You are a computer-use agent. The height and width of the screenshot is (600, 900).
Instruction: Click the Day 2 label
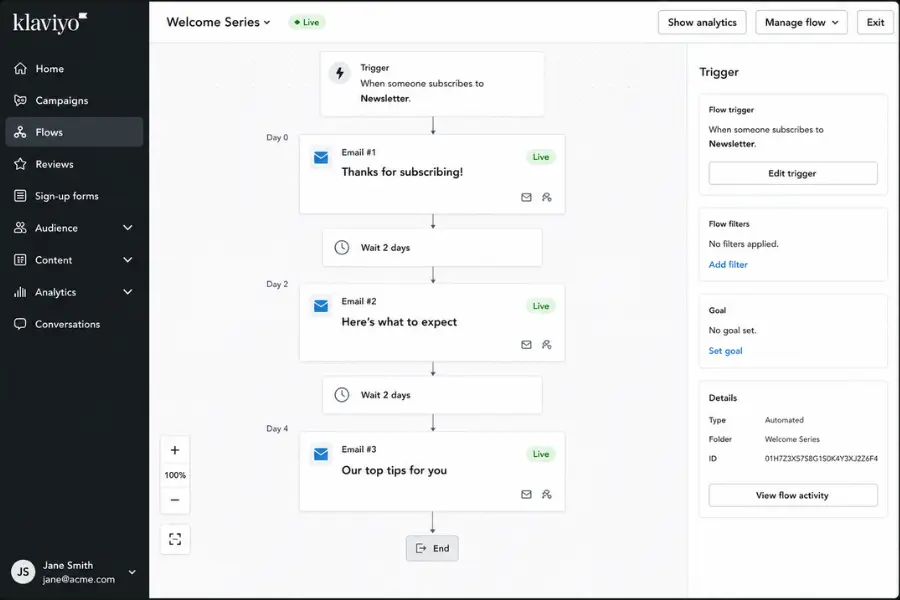(x=277, y=284)
